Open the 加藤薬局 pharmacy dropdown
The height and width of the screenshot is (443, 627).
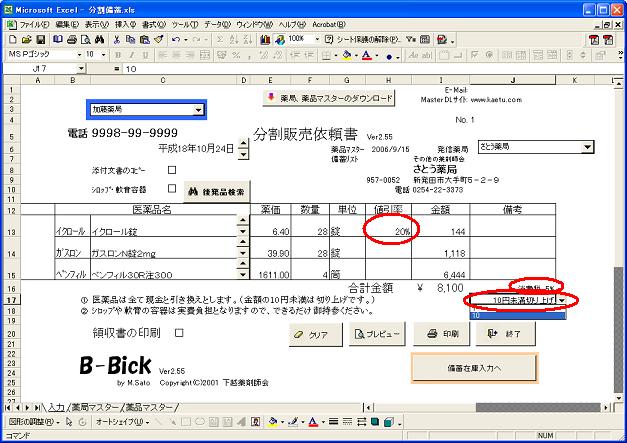coord(198,109)
